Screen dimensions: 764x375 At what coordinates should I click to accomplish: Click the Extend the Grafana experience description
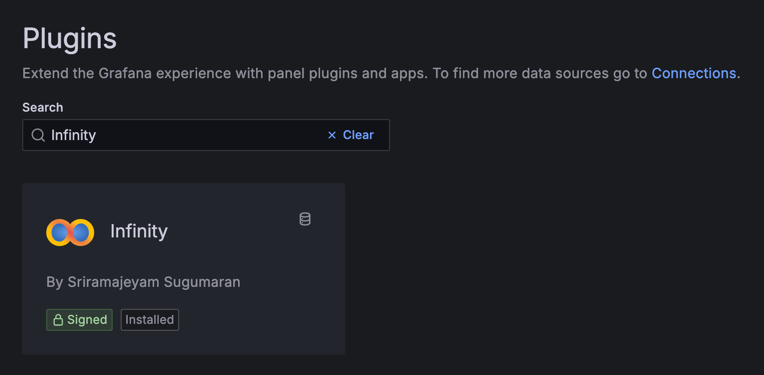(x=381, y=74)
